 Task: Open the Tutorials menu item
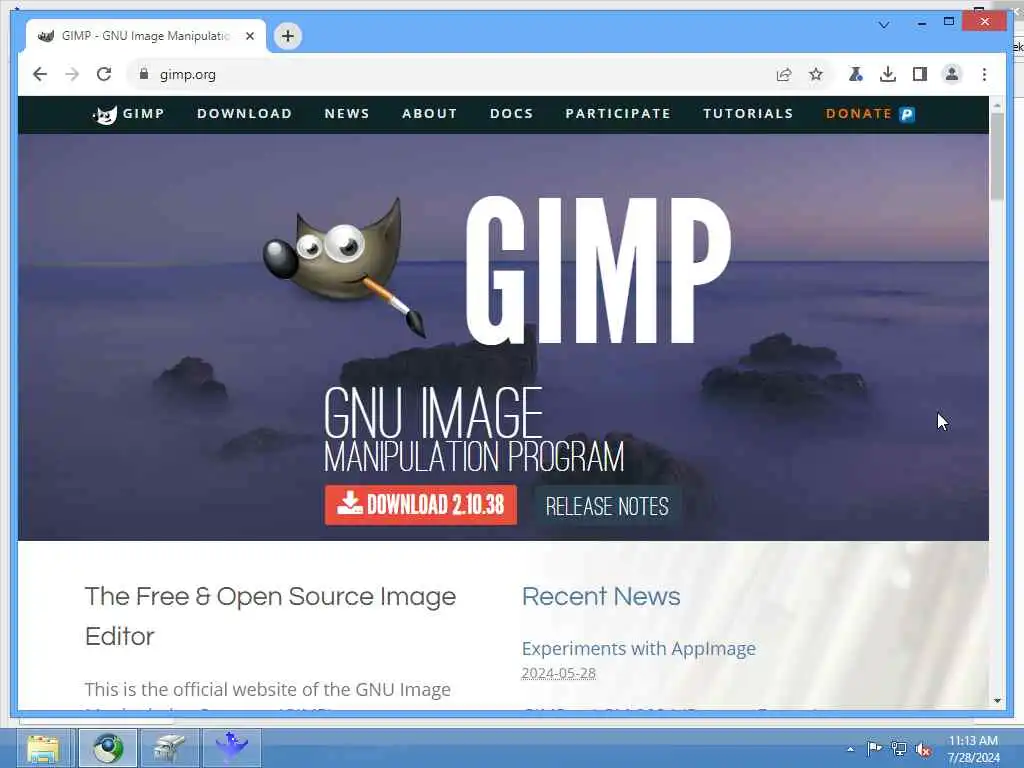748,114
